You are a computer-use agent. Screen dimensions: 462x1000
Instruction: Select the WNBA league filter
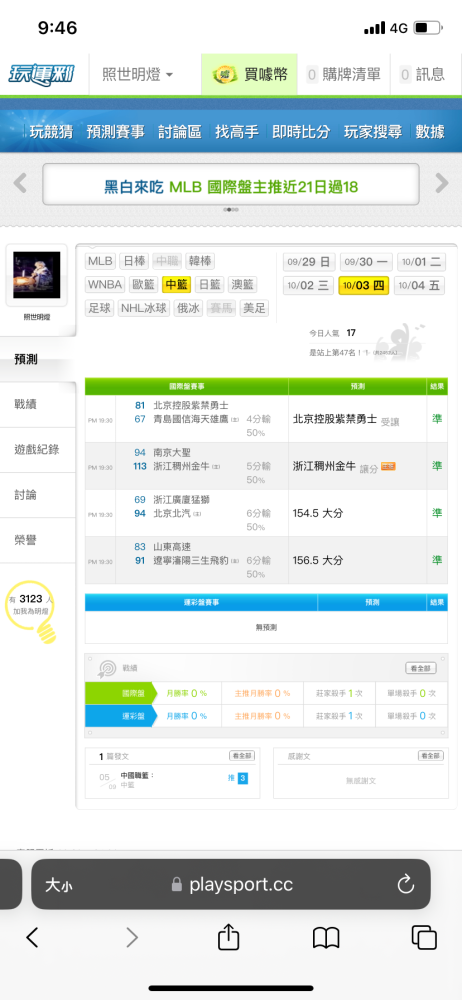tap(105, 284)
